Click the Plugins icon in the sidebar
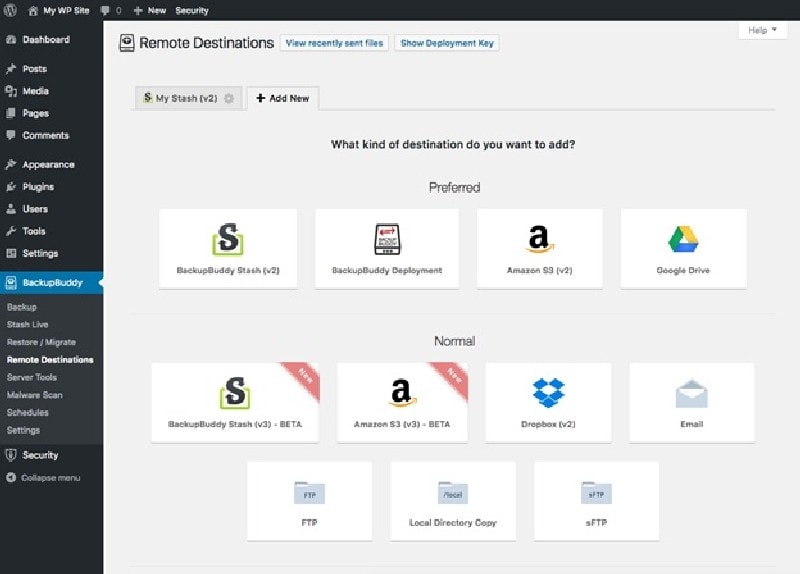 click(x=11, y=187)
